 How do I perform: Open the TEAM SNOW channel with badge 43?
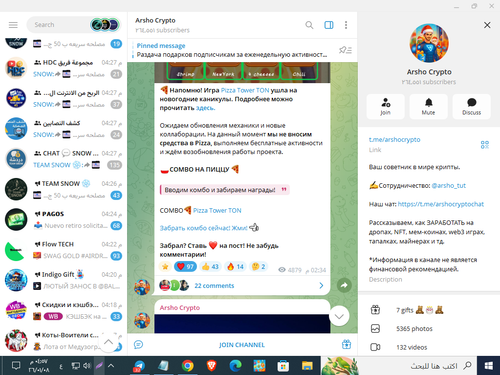(63, 189)
